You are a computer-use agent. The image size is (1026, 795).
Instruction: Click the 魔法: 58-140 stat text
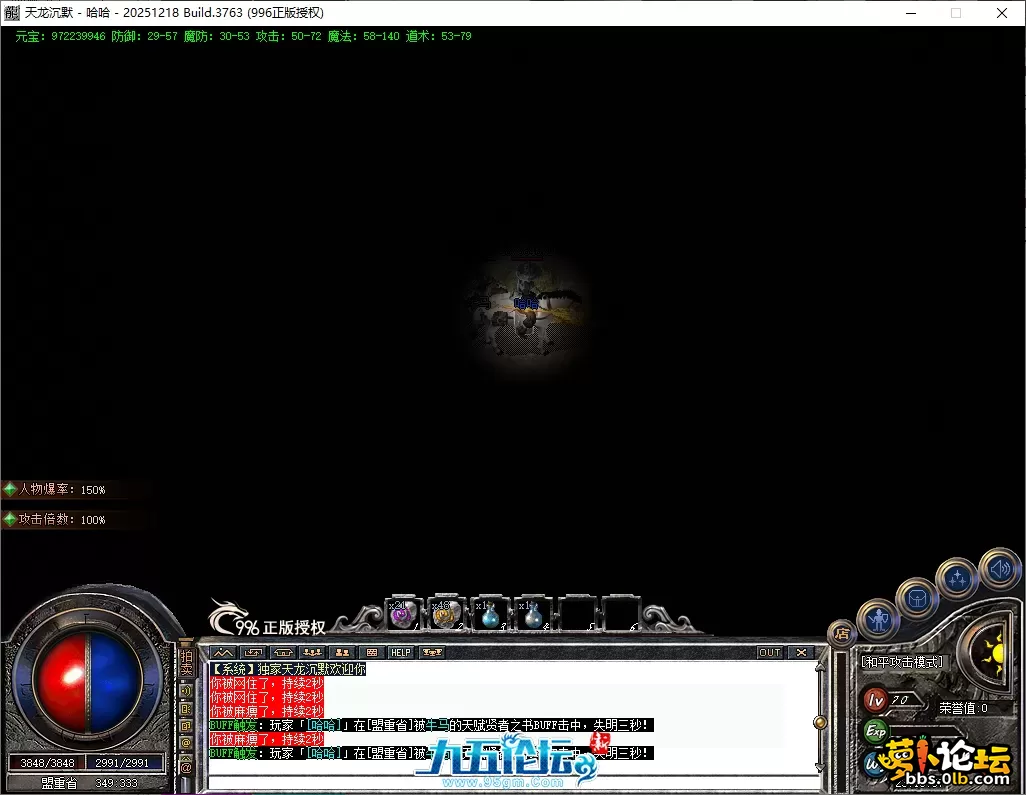click(363, 36)
